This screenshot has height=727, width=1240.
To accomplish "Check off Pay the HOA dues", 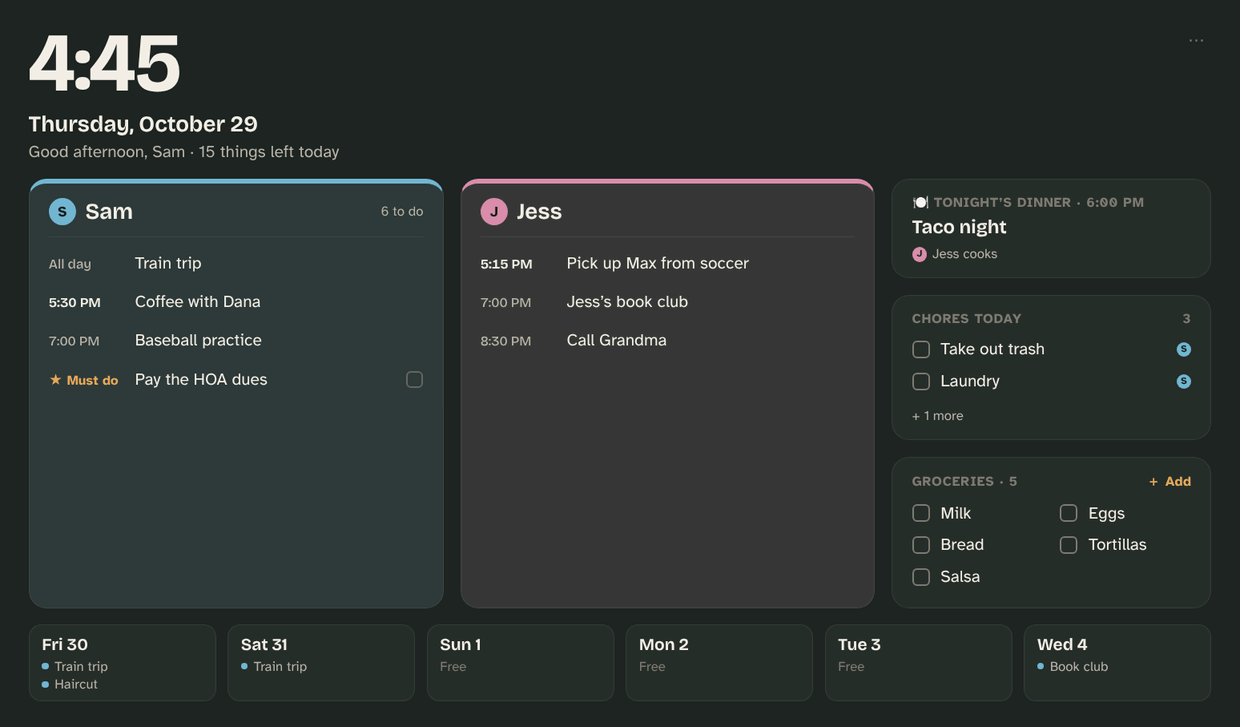I will (x=414, y=379).
